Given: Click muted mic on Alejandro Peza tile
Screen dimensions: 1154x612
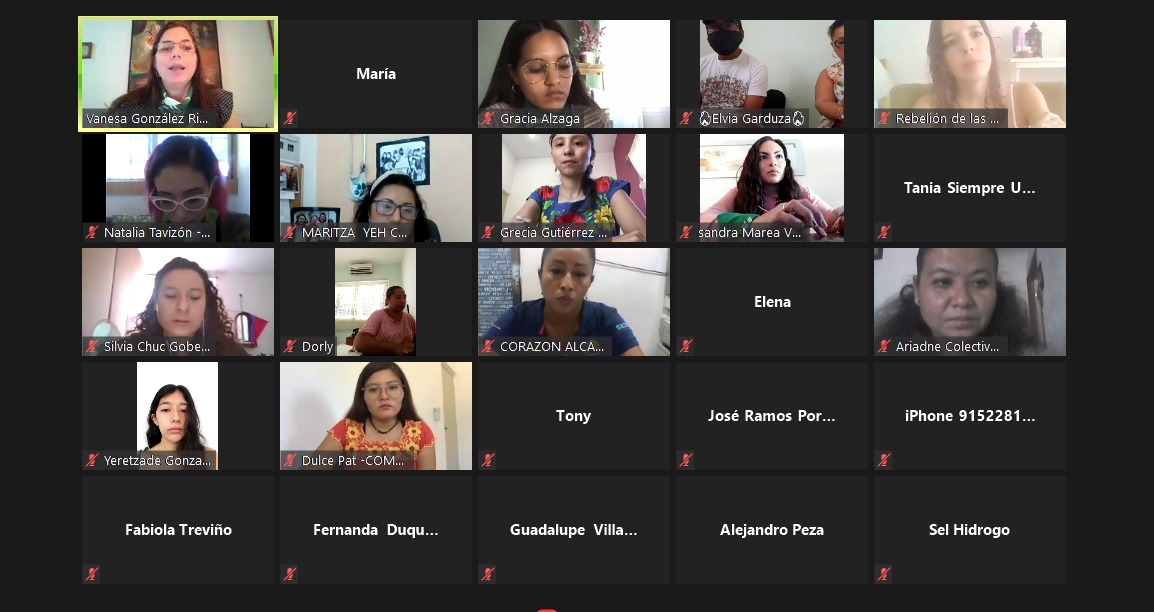Looking at the screenshot, I should click(686, 574).
